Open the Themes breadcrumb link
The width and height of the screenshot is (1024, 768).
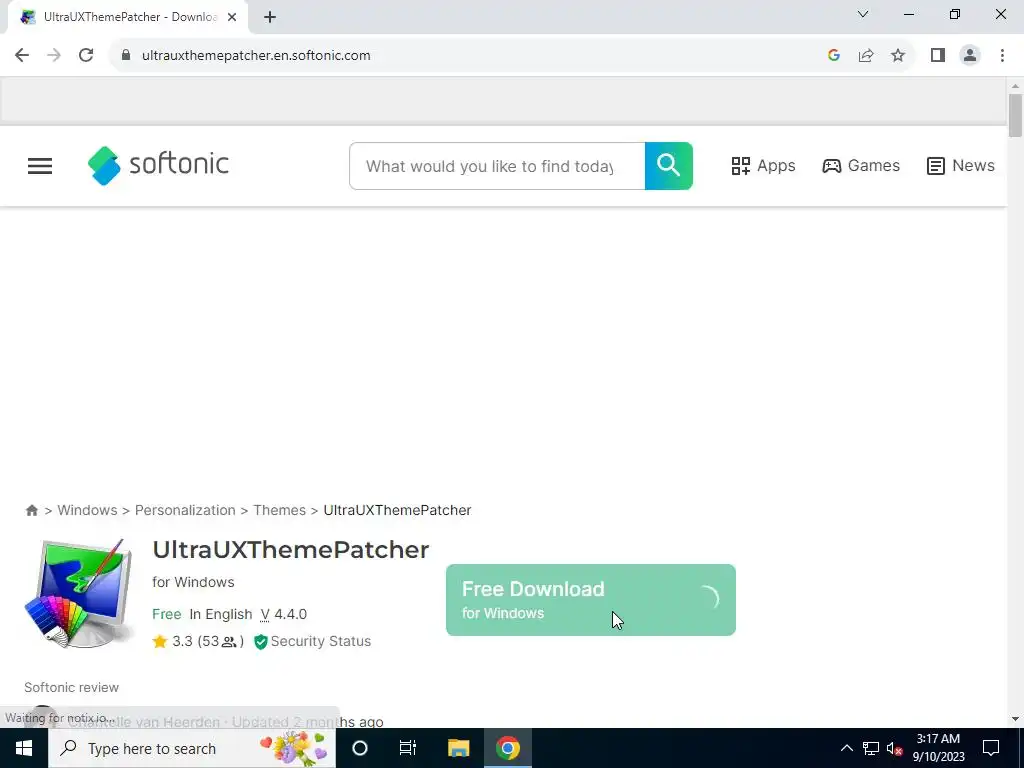click(x=280, y=510)
